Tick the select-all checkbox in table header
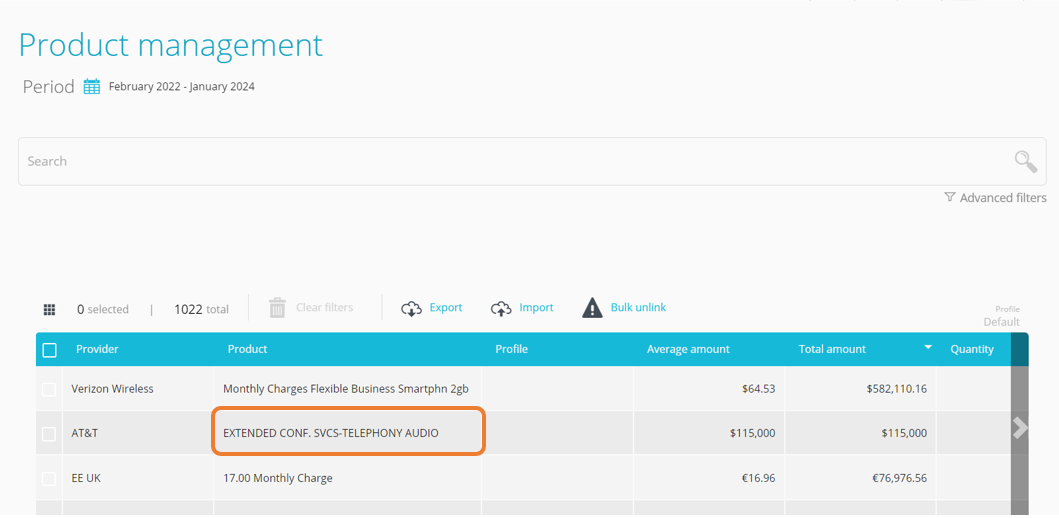 click(49, 350)
